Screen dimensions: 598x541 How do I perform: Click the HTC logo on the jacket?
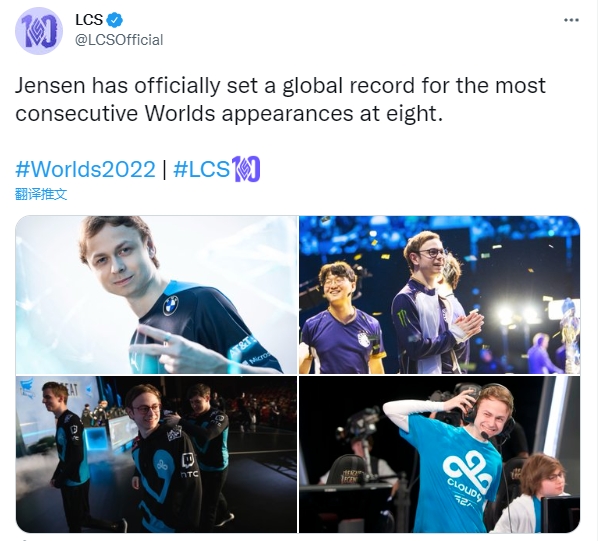[x=189, y=474]
